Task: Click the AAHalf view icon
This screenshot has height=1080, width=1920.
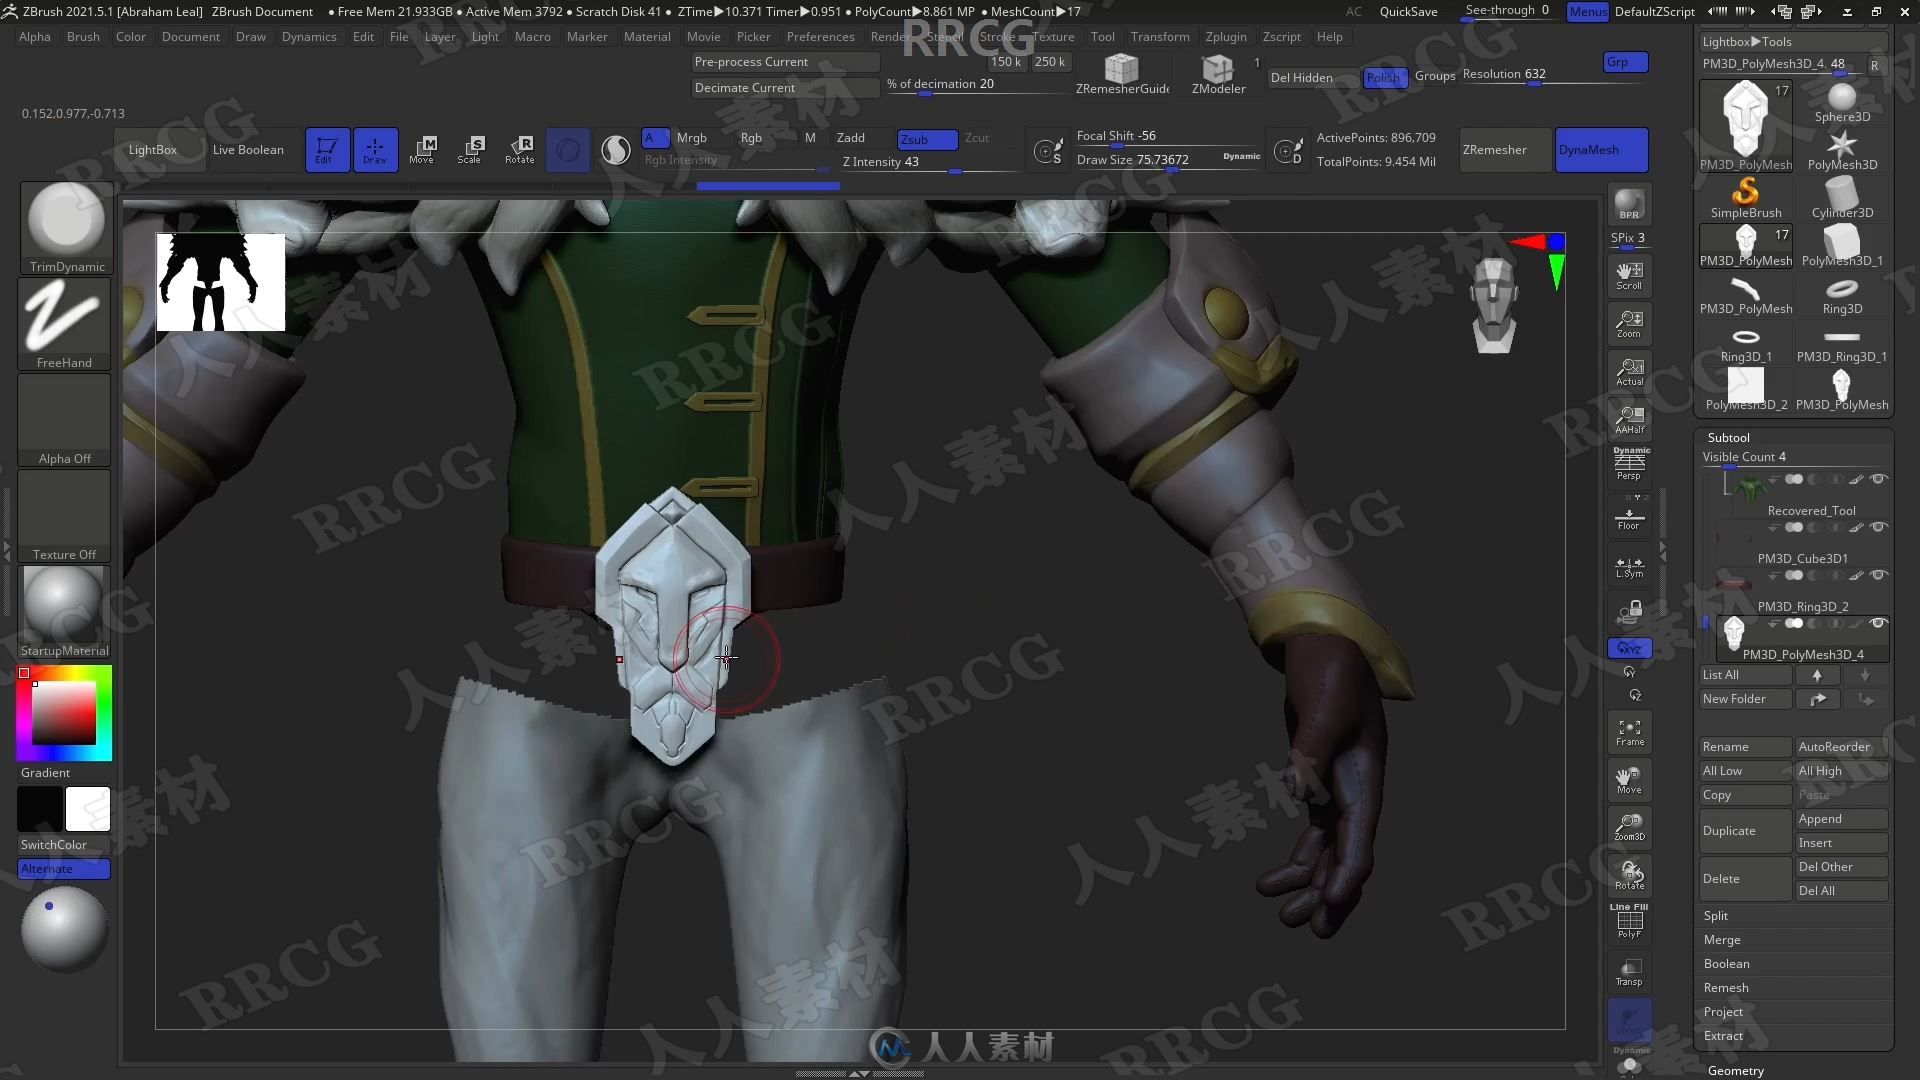Action: pyautogui.click(x=1629, y=419)
